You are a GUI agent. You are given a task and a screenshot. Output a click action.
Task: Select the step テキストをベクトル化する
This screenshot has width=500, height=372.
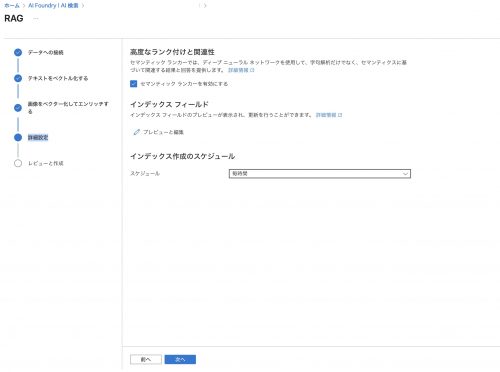coord(58,78)
